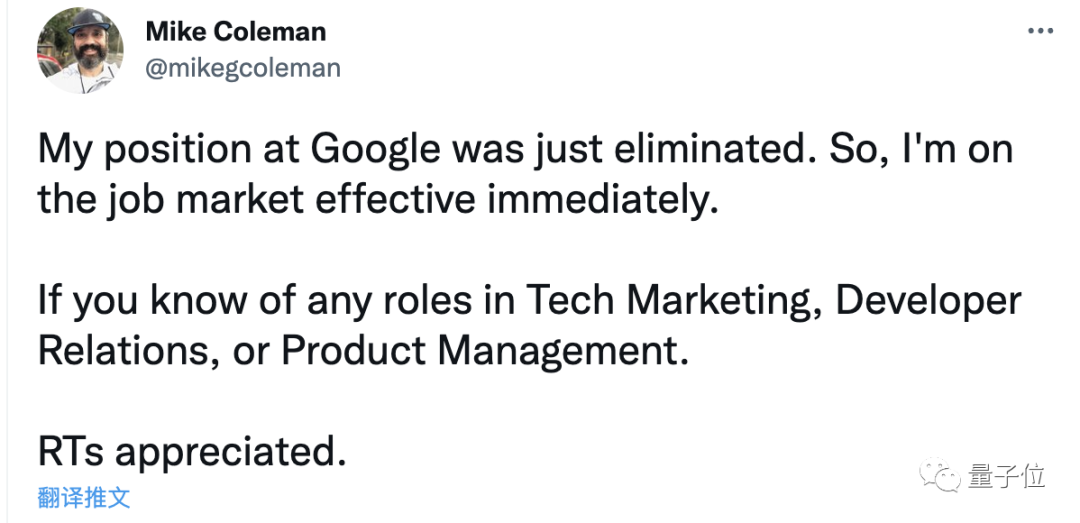Open the @mikegcoleman handle link
Screen dimensions: 1080x523
tap(243, 68)
